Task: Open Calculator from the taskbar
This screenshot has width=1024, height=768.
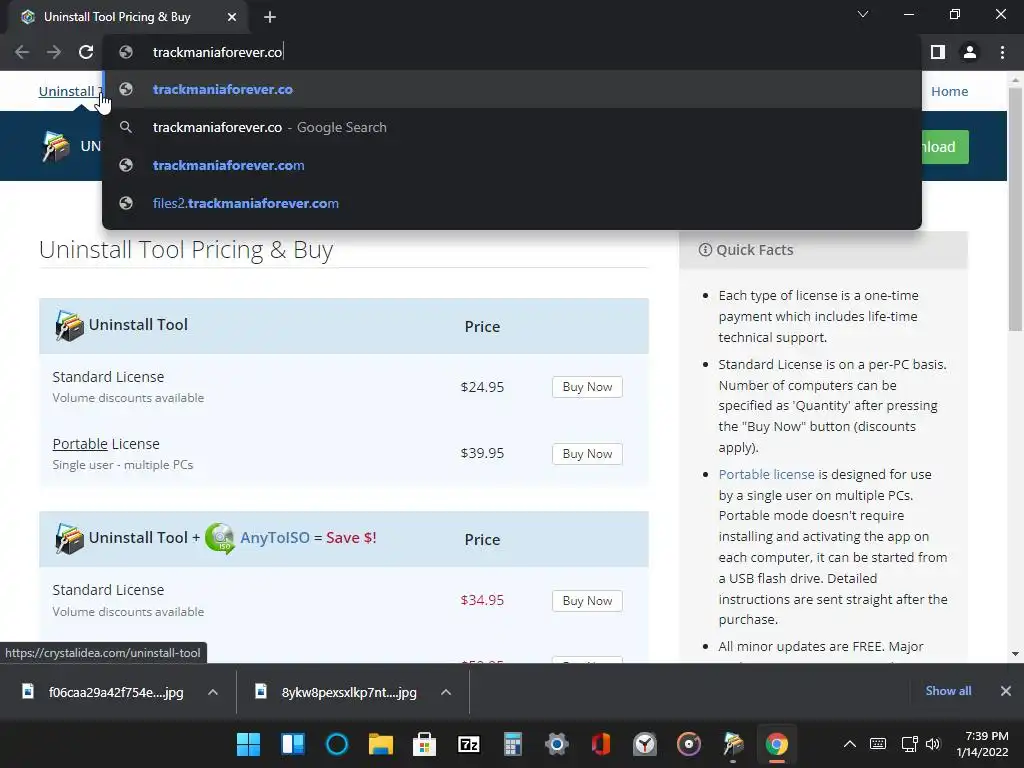Action: pyautogui.click(x=513, y=744)
